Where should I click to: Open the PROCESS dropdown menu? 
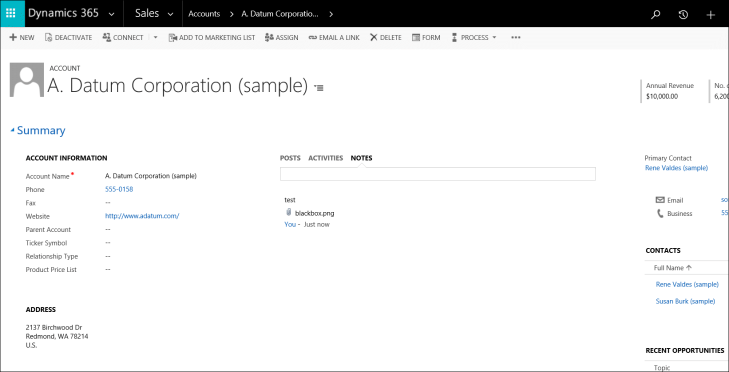(x=474, y=38)
